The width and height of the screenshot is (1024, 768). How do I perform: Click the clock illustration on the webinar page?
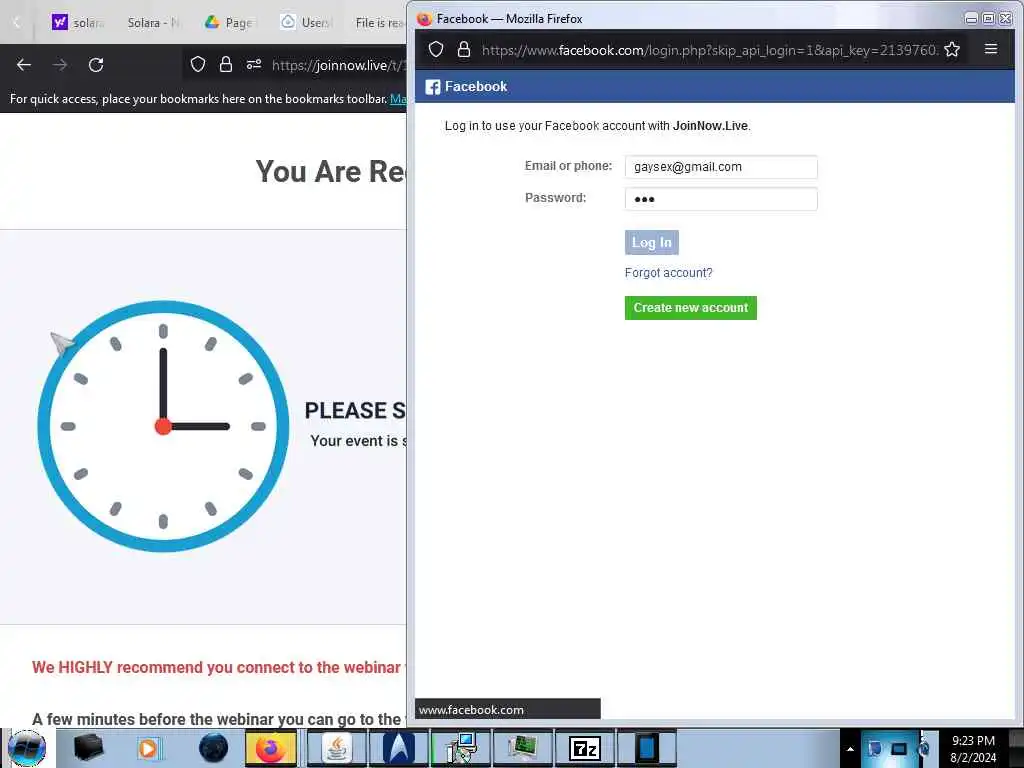click(163, 426)
